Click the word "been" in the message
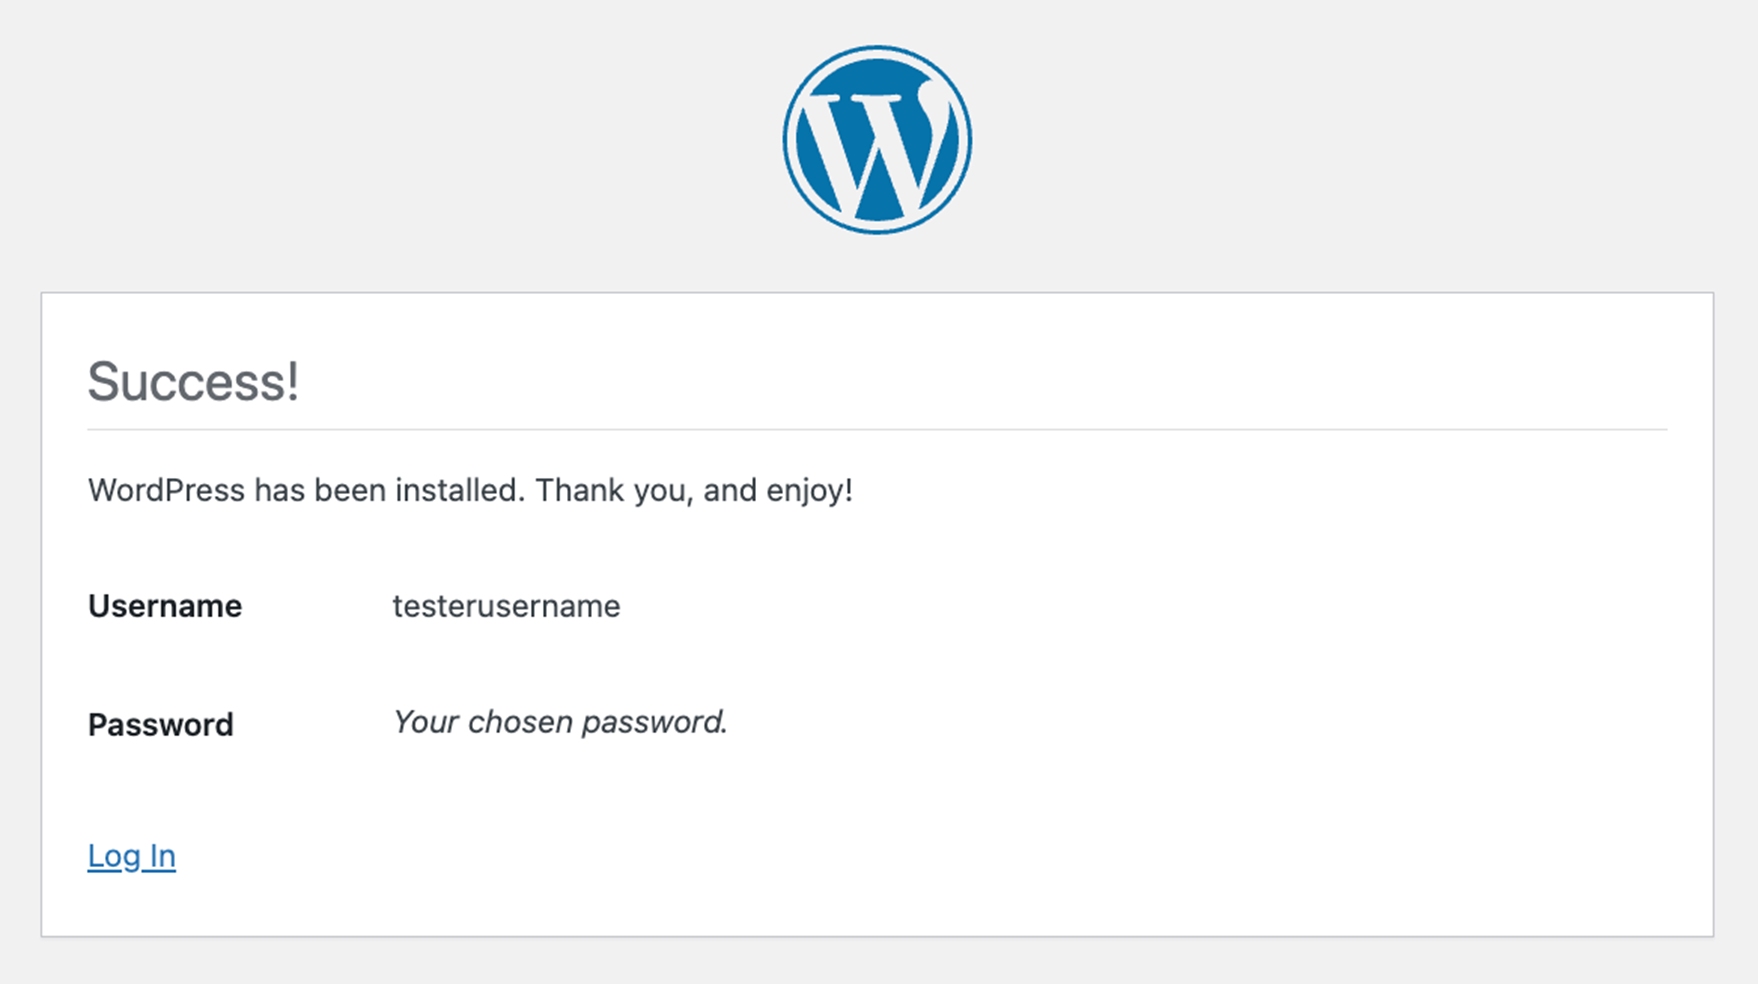 point(349,490)
